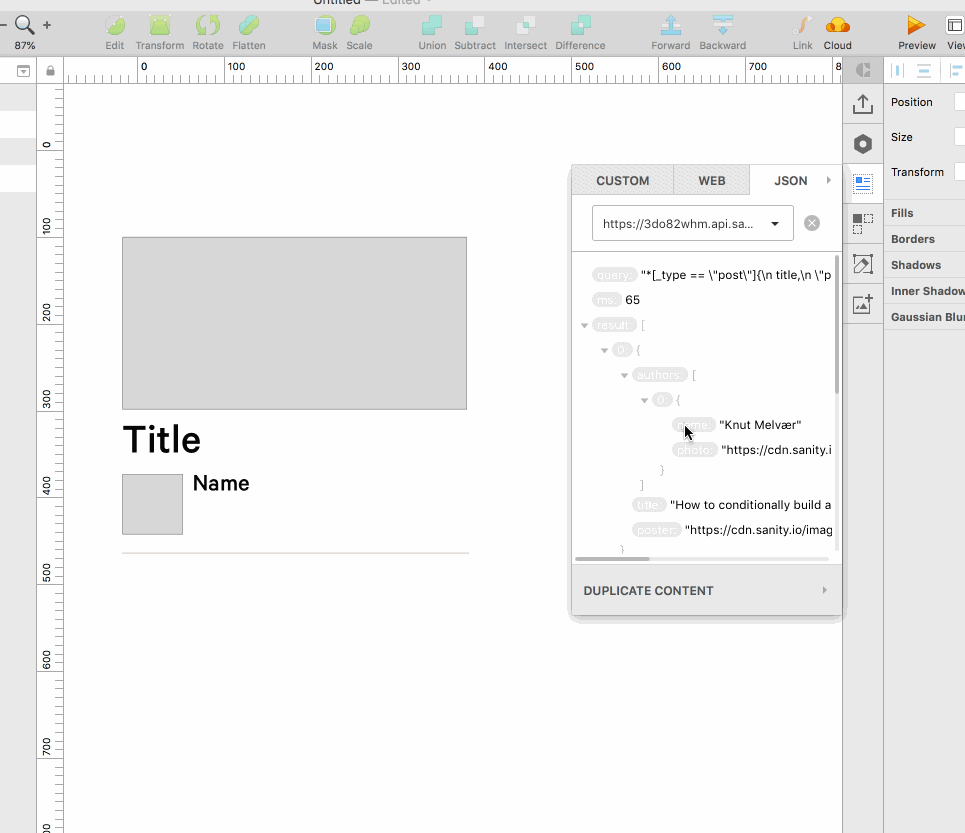
Task: Click the Export panel icon in sidebar
Action: (862, 103)
